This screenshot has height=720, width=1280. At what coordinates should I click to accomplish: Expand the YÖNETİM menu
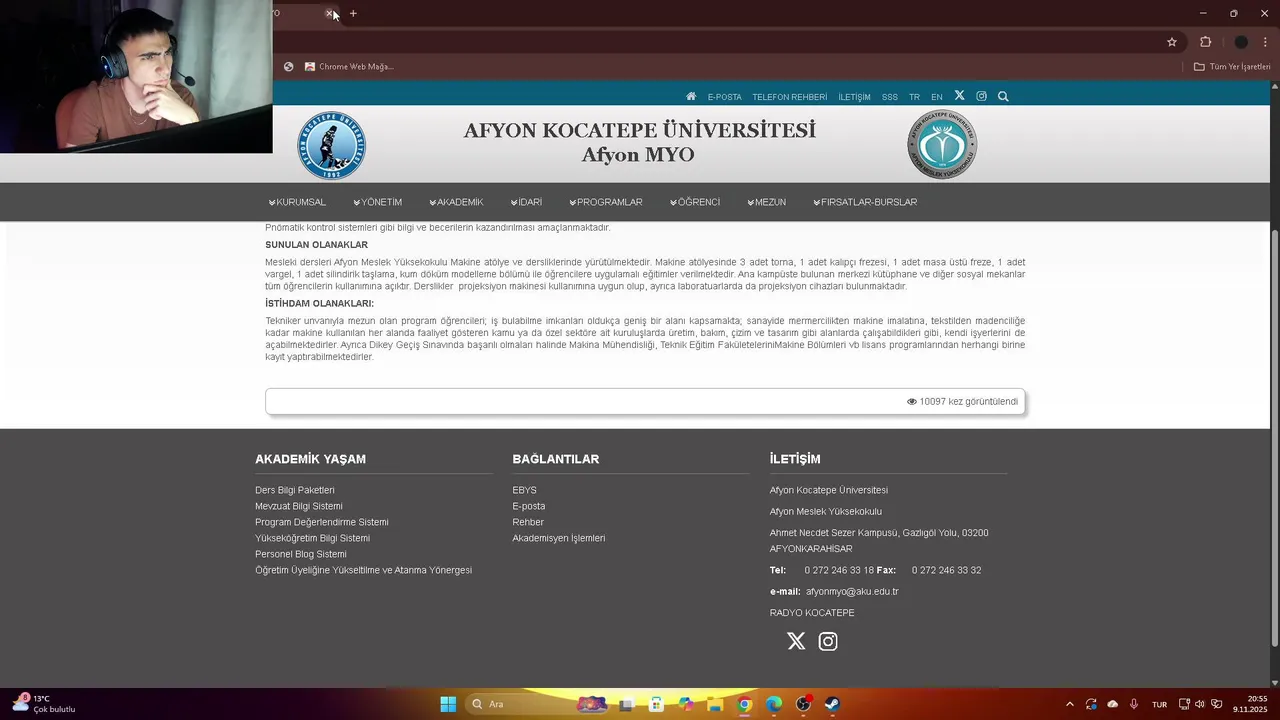377,202
